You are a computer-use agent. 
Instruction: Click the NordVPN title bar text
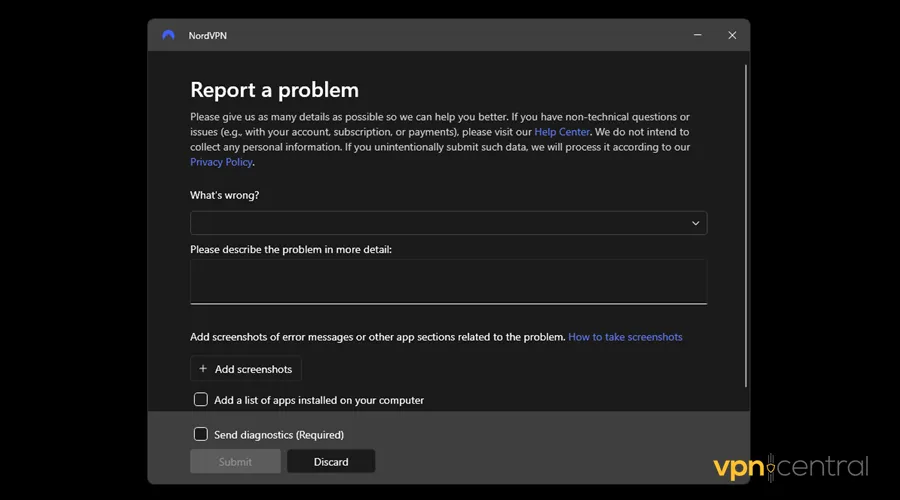click(208, 36)
